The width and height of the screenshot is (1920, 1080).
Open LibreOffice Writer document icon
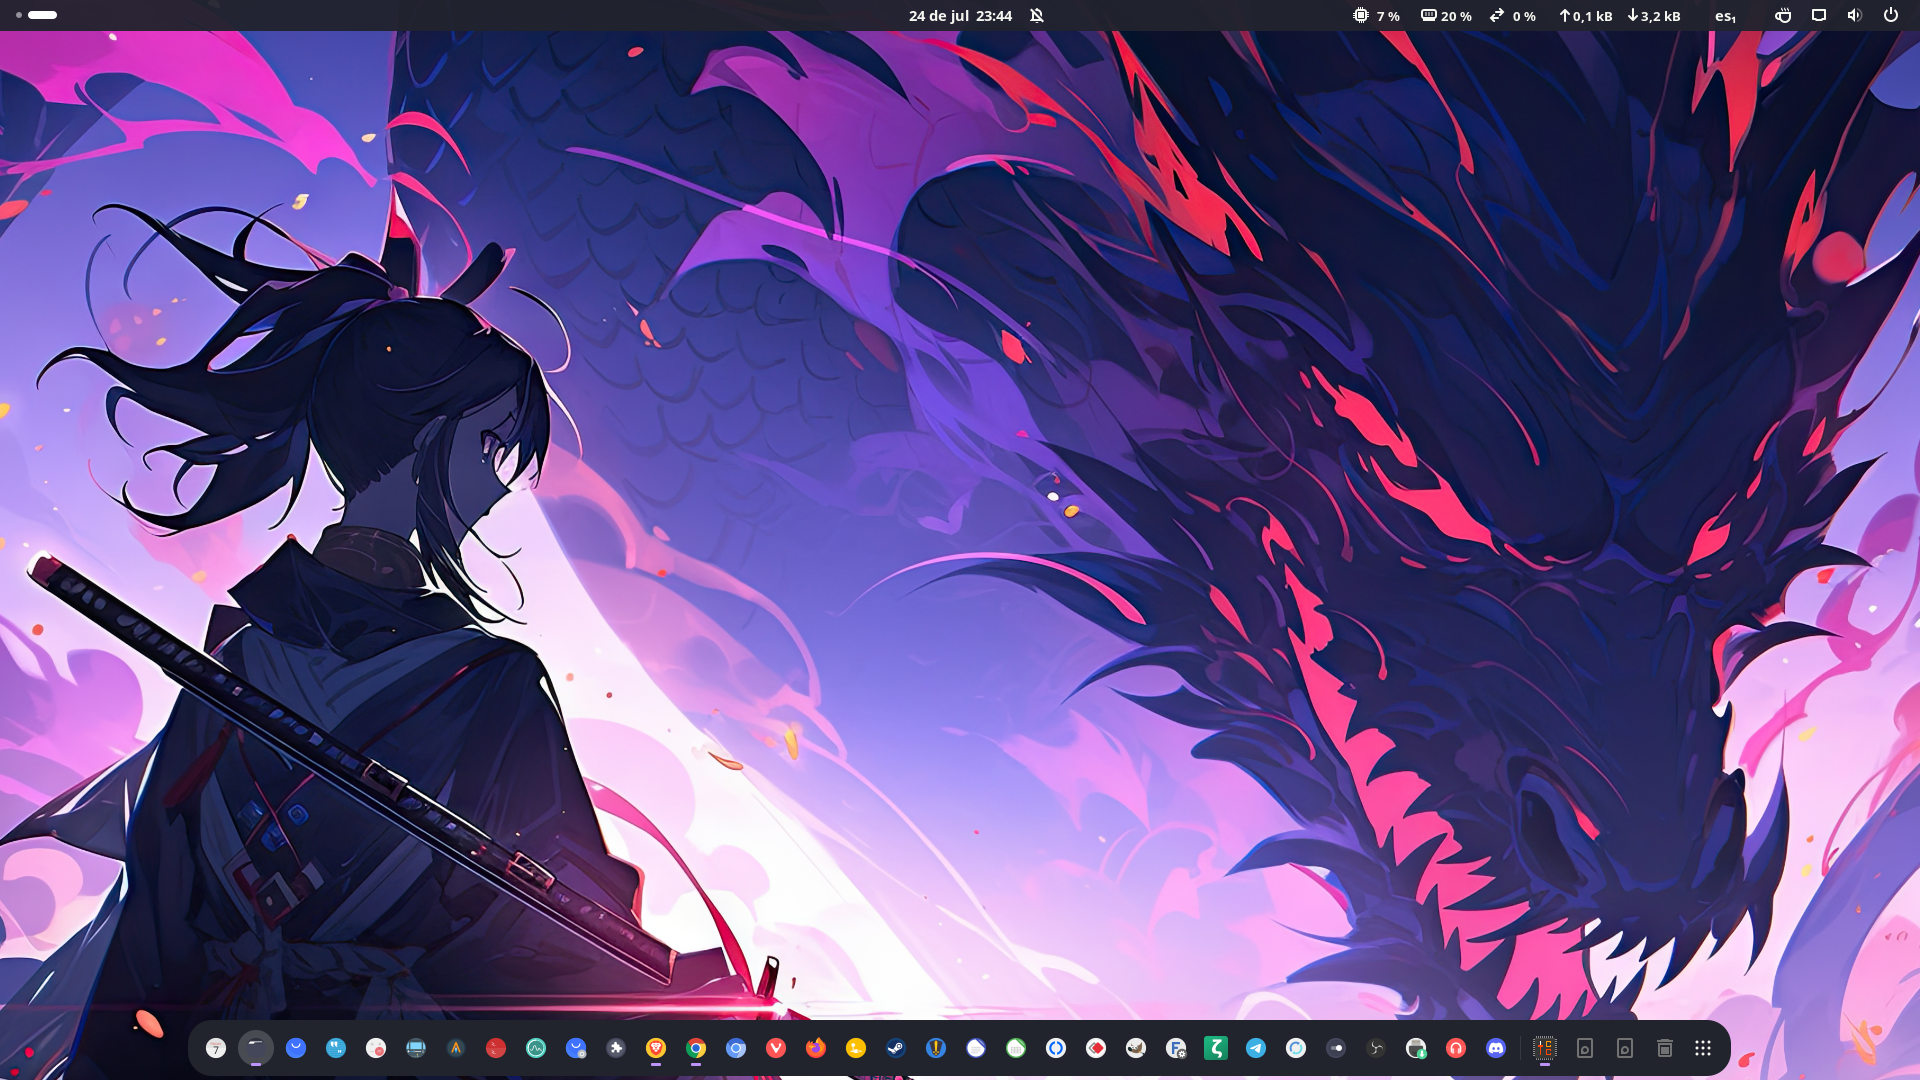[976, 1048]
